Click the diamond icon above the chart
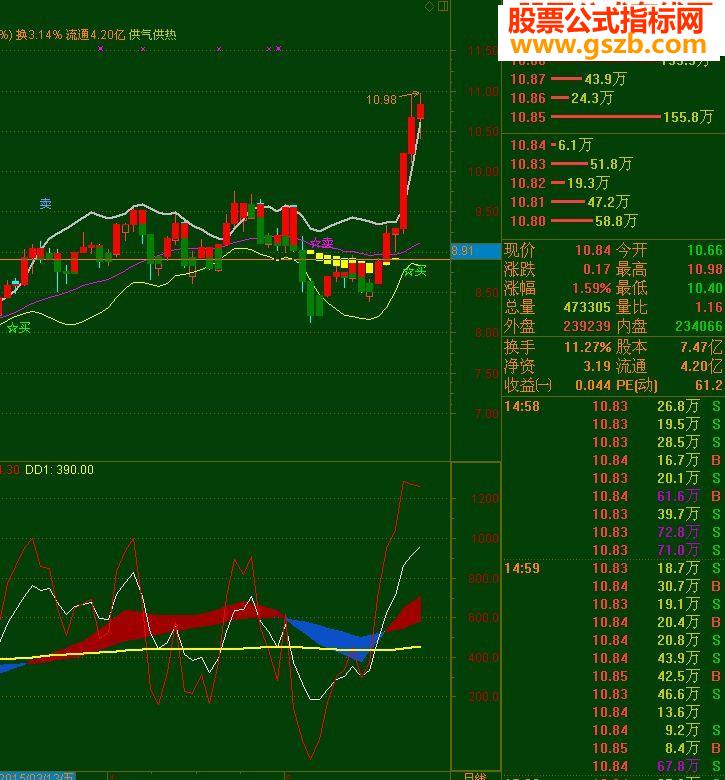 (429, 6)
